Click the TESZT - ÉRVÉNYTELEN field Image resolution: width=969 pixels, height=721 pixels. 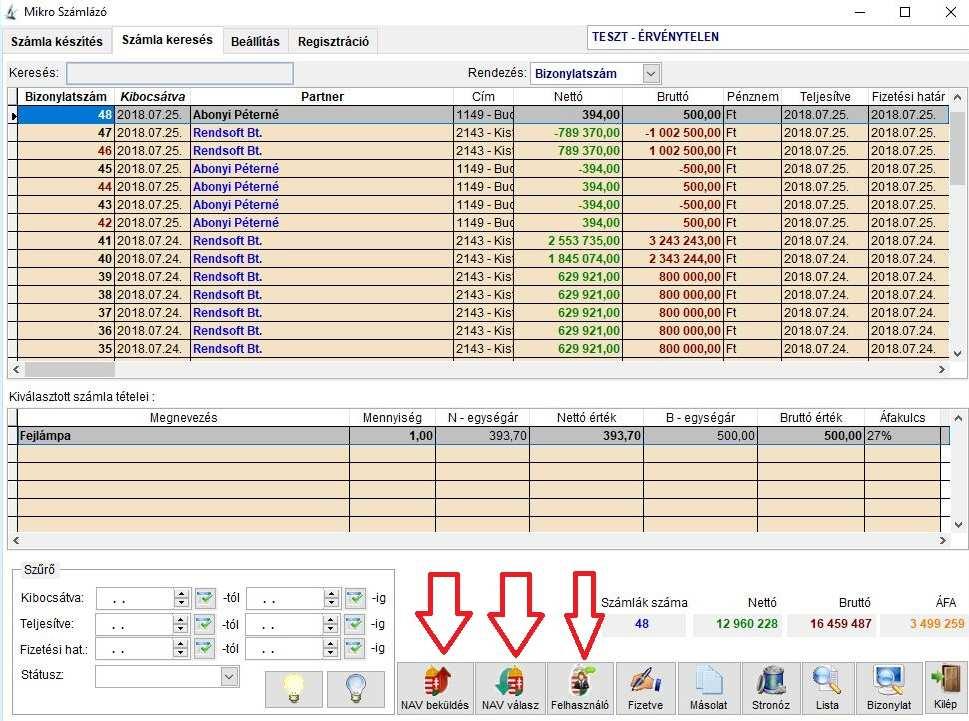777,37
